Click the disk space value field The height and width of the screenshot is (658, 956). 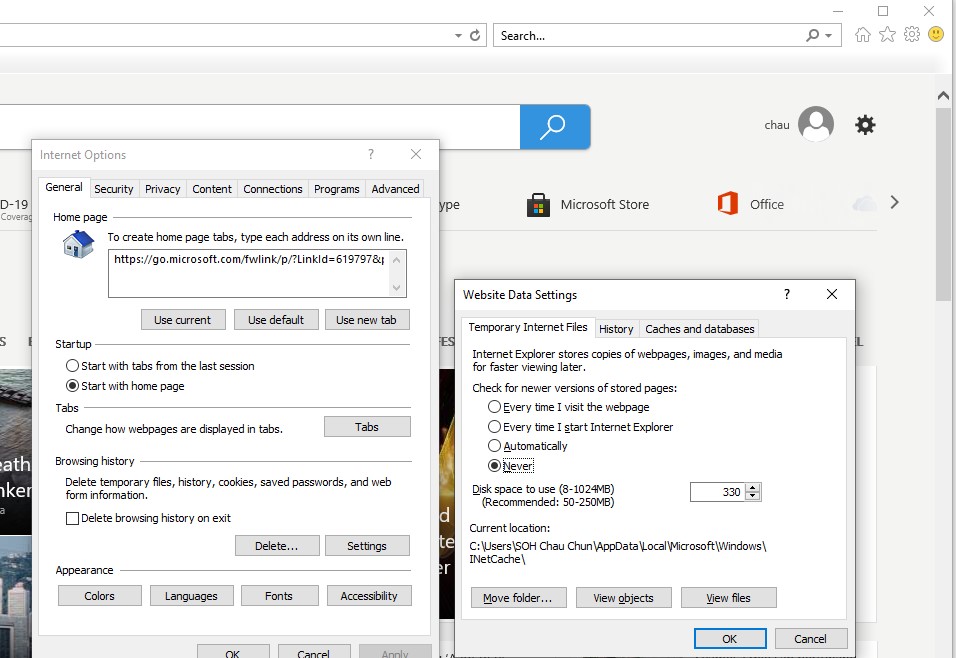(x=718, y=492)
